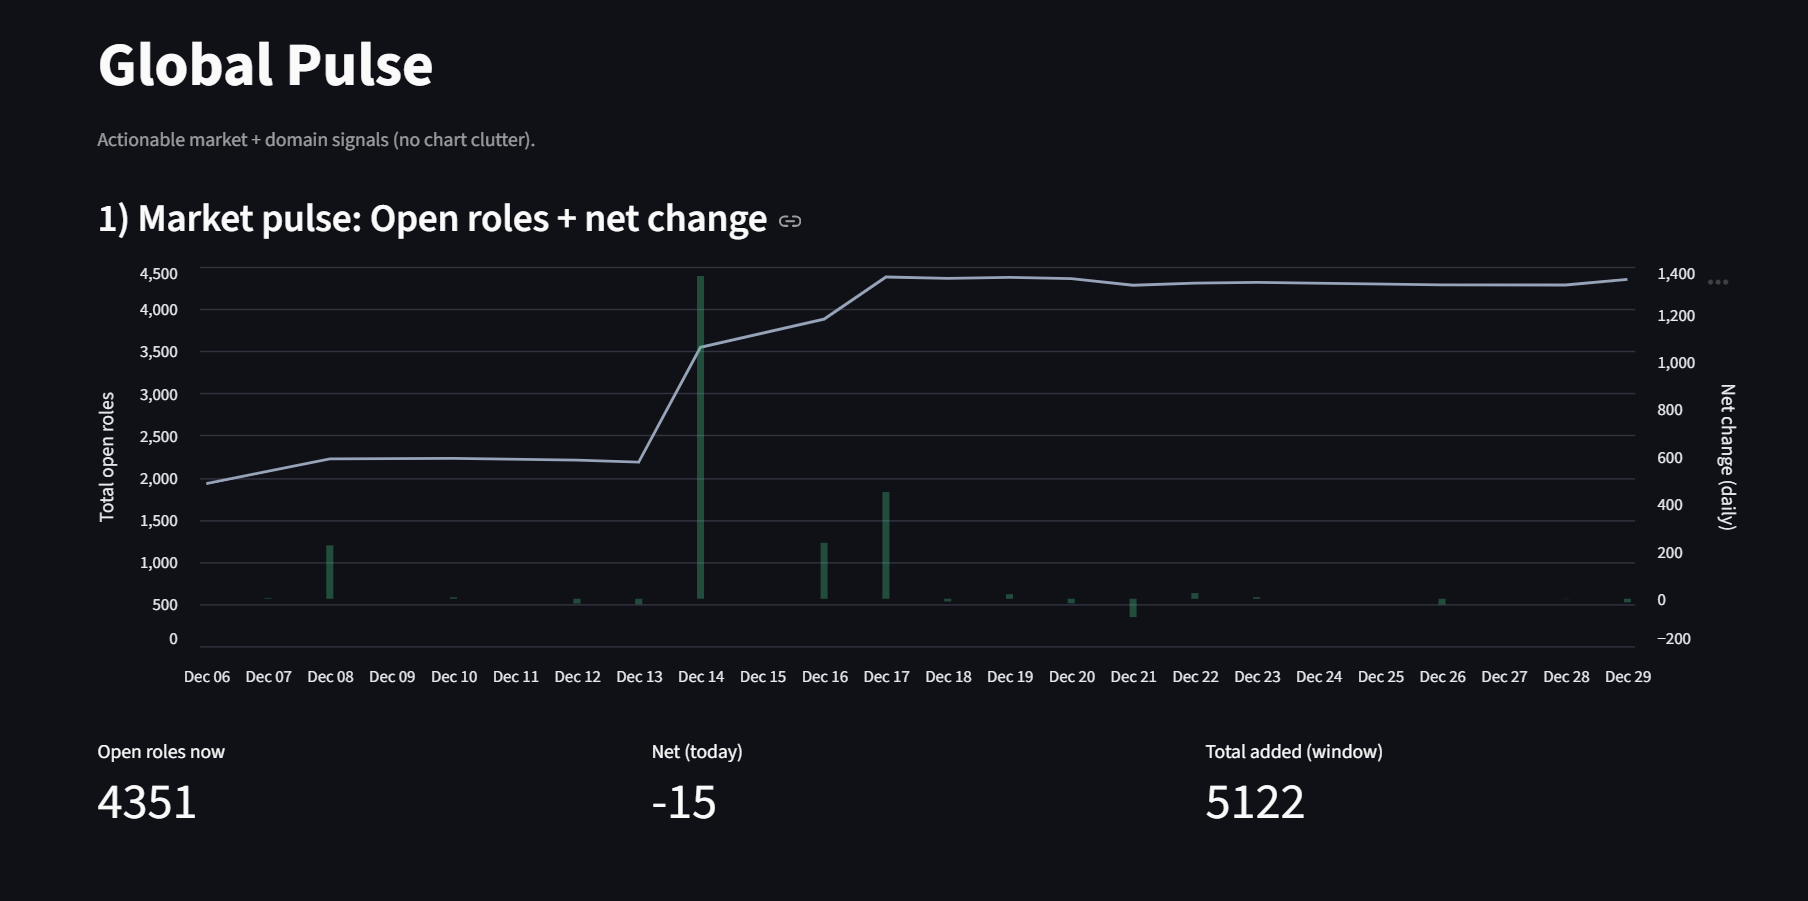
Task: Select the Dec 08 green bar
Action: (330, 570)
